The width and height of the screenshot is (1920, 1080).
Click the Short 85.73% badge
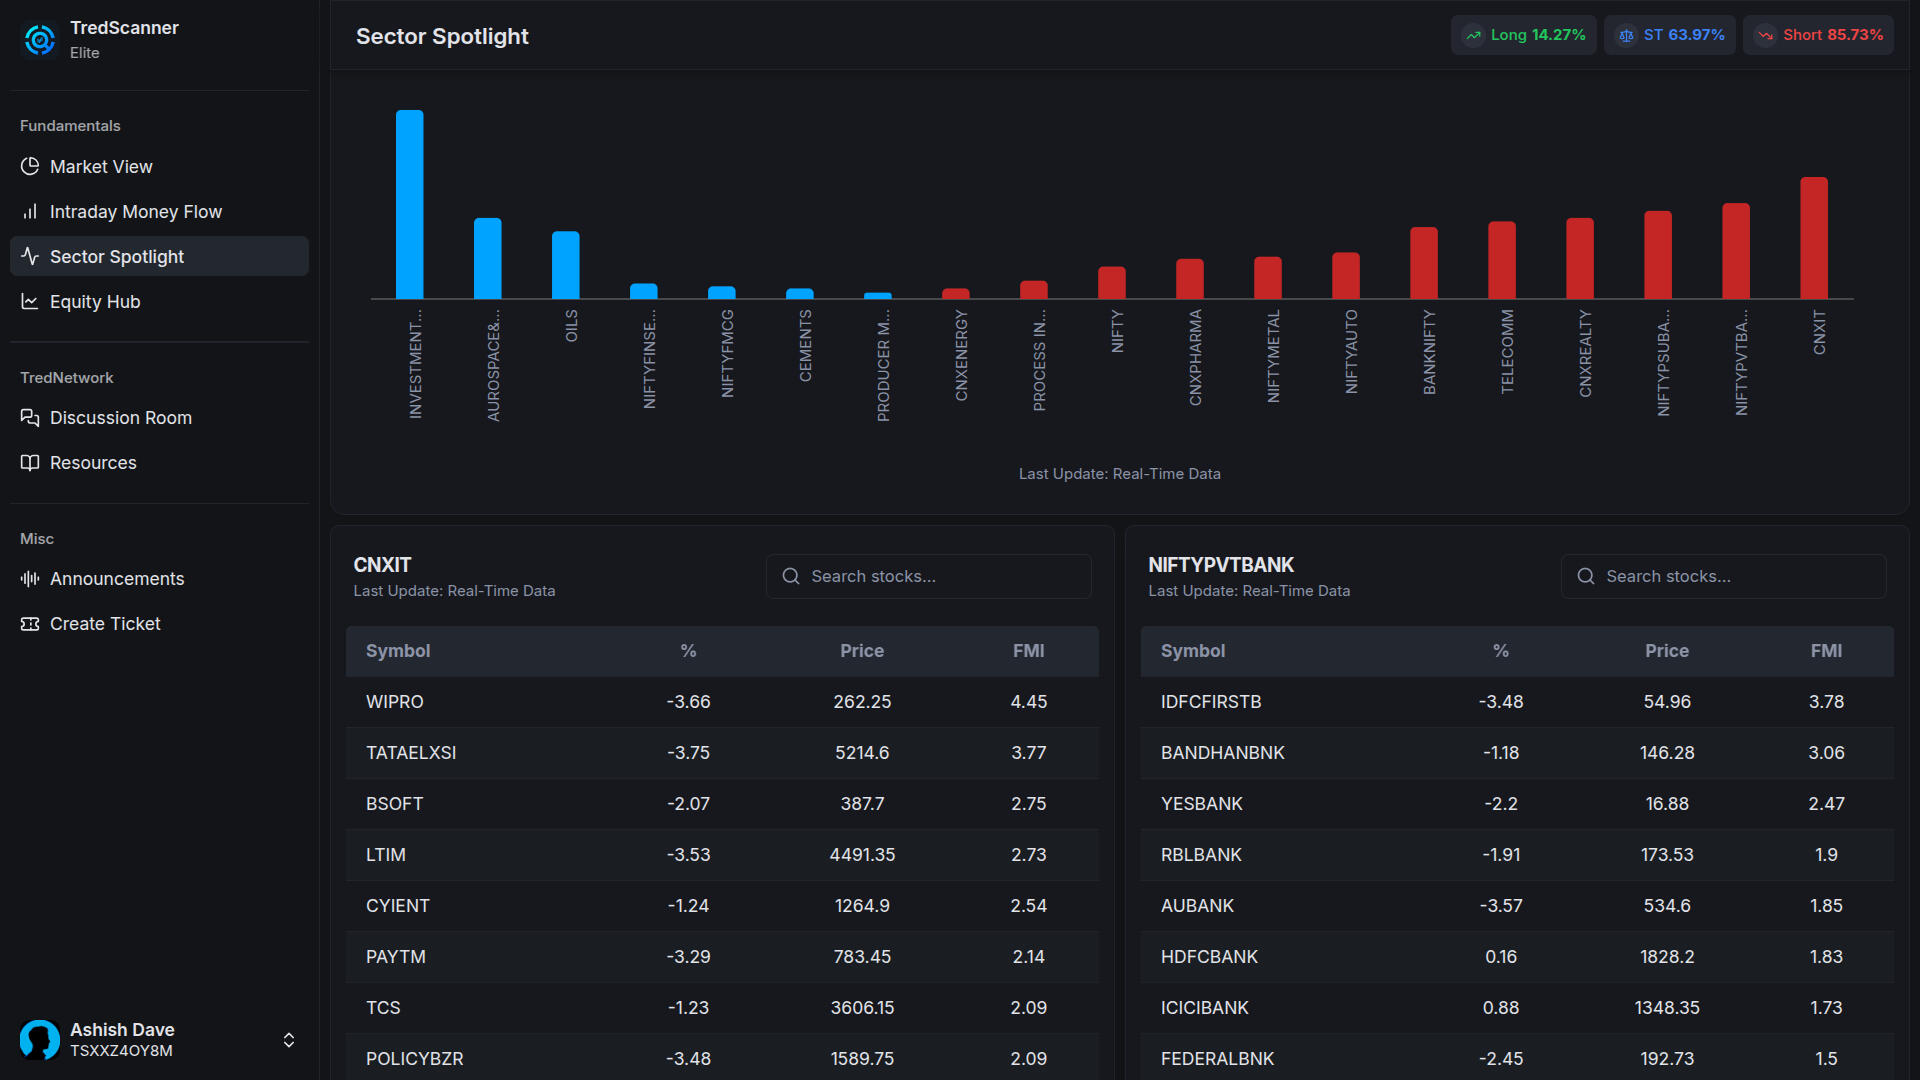[x=1818, y=35]
